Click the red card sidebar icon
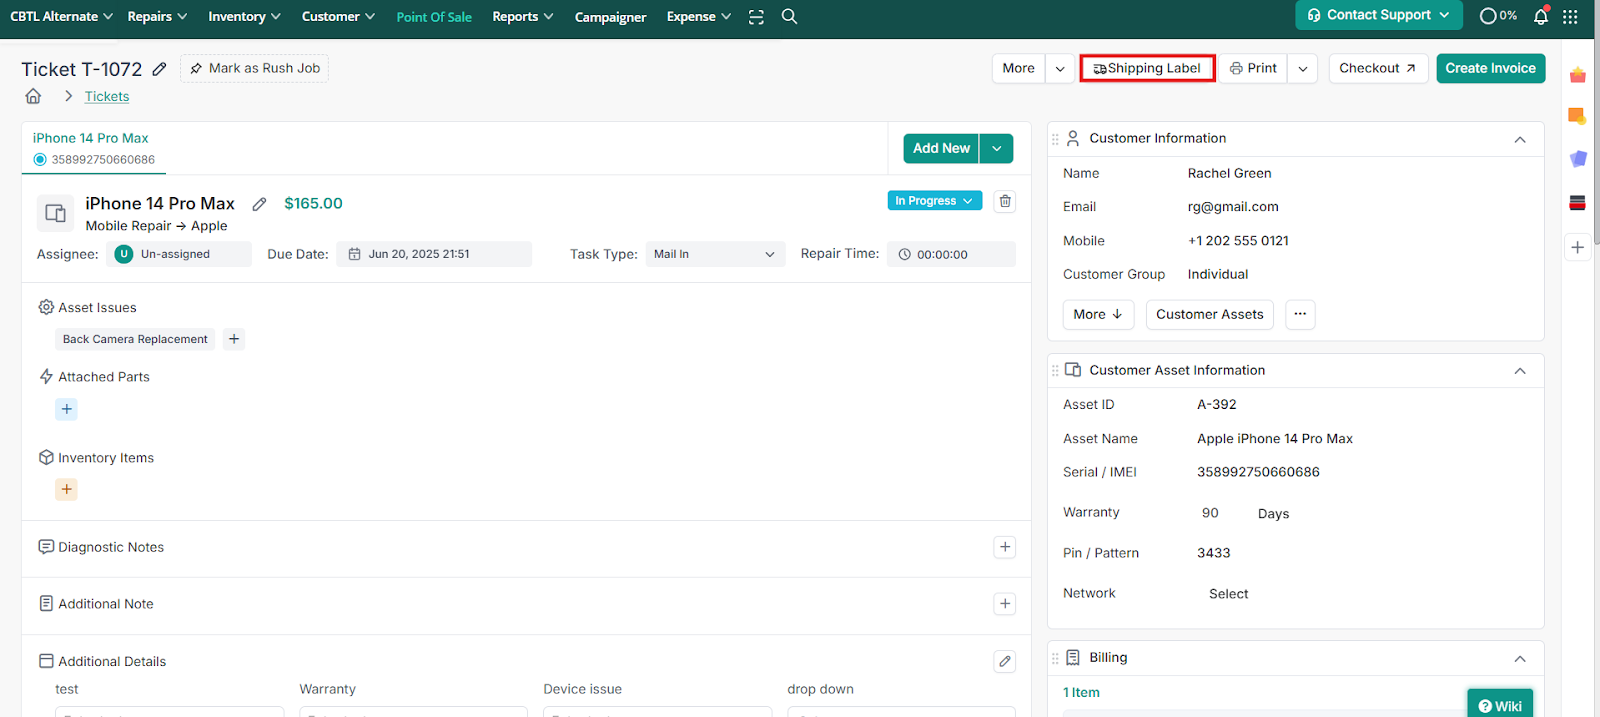This screenshot has height=717, width=1600. tap(1578, 203)
